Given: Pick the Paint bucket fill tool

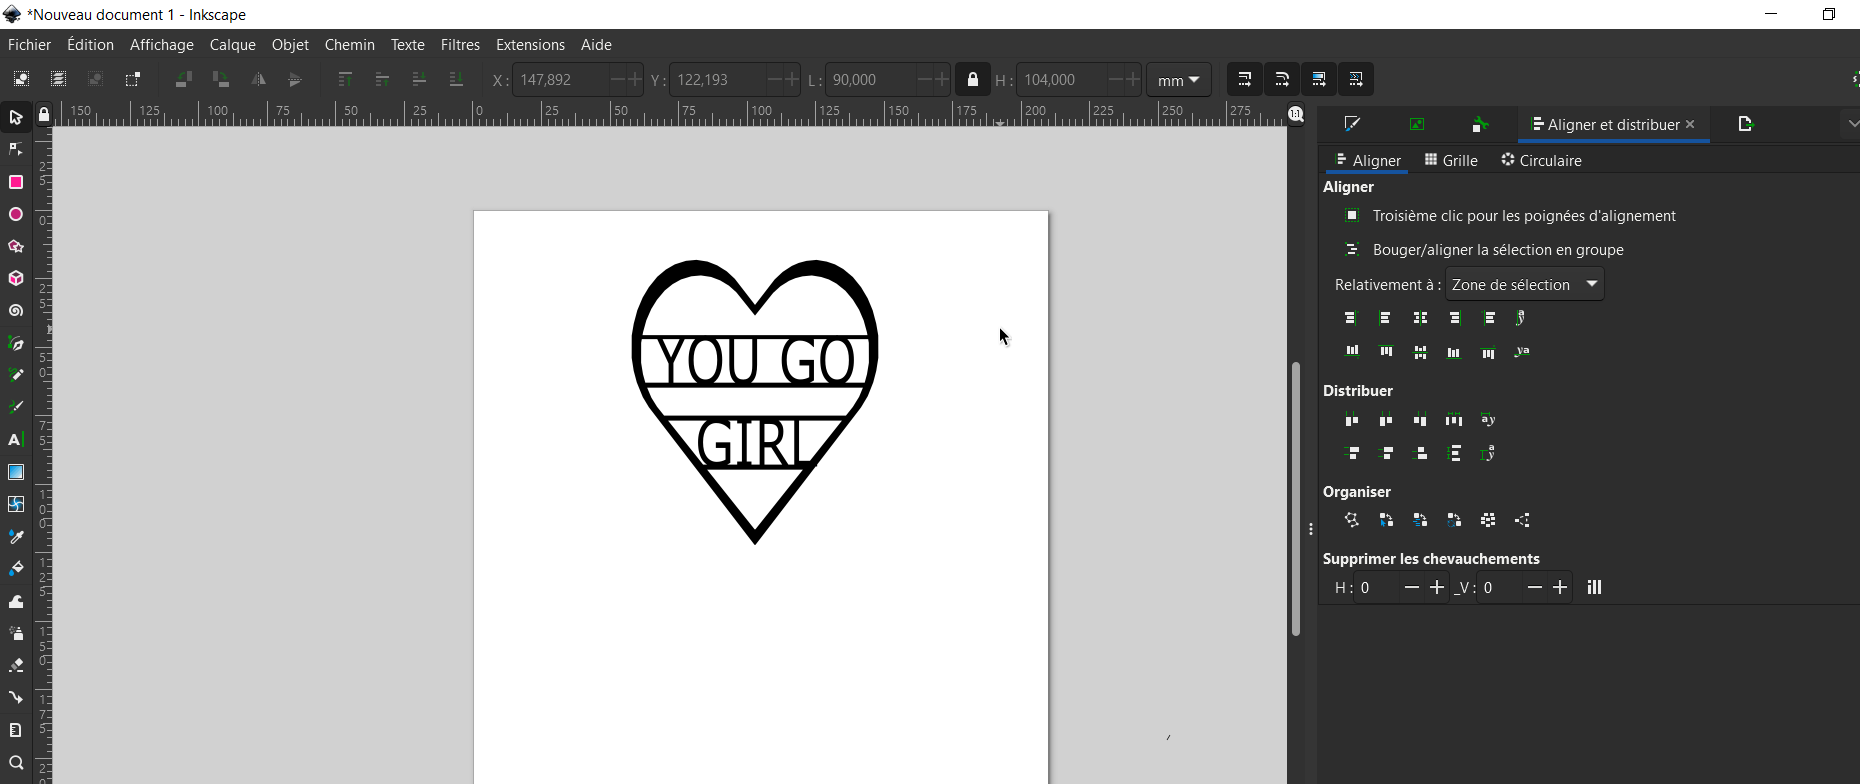Looking at the screenshot, I should pos(16,568).
